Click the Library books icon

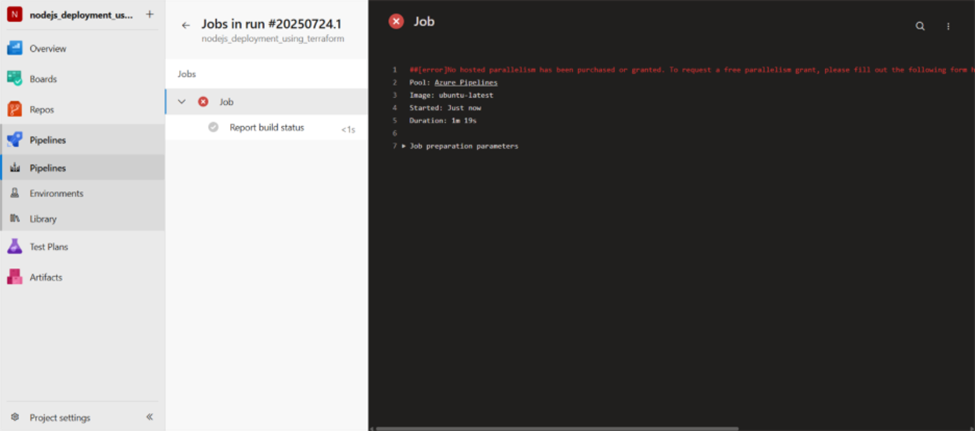click(x=15, y=219)
